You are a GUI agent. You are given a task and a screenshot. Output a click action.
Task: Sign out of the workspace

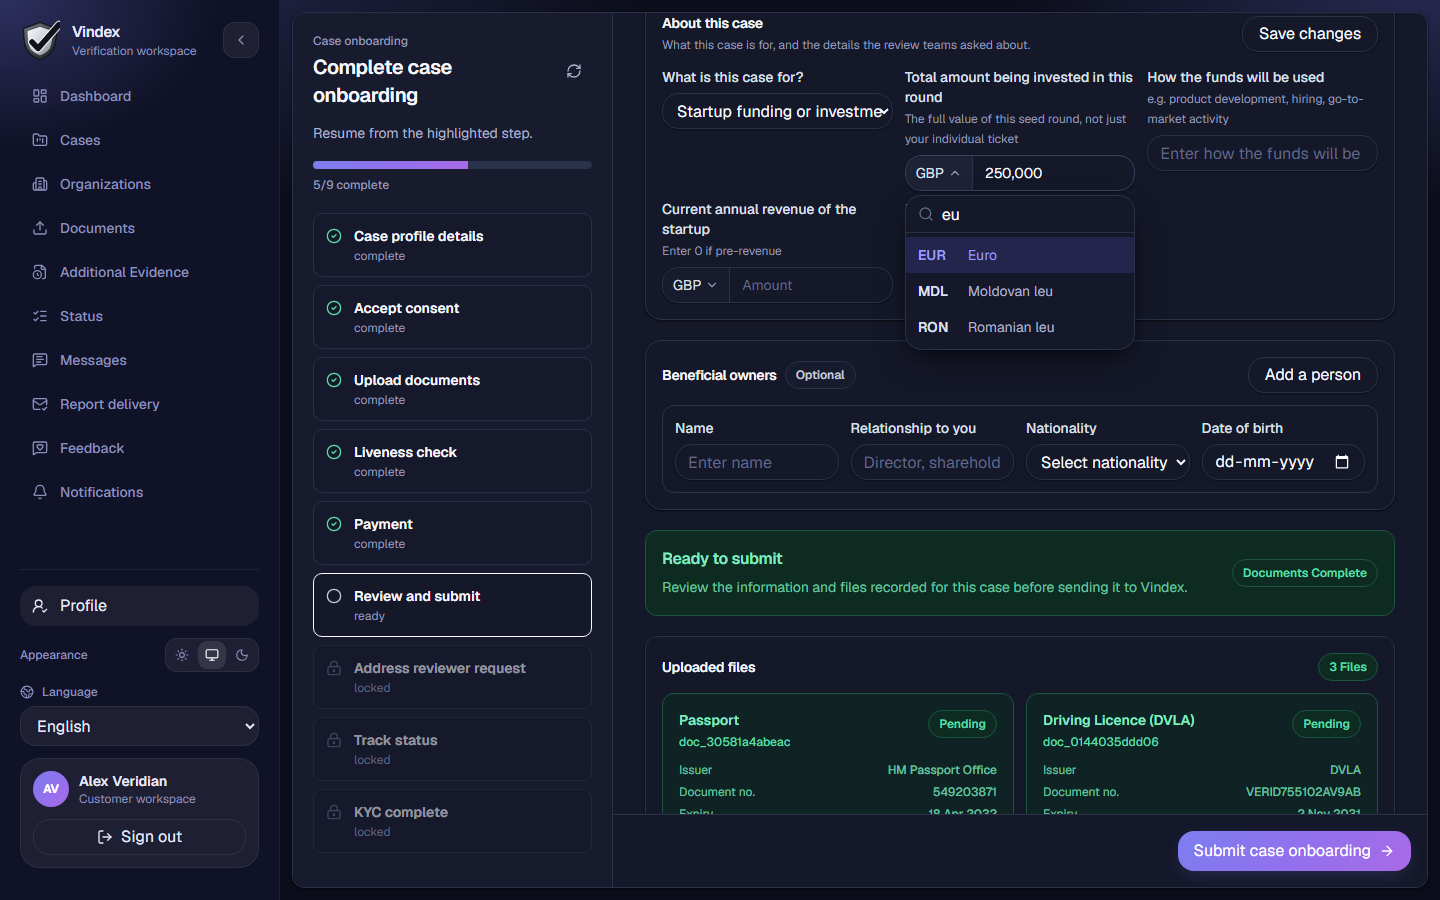point(139,837)
